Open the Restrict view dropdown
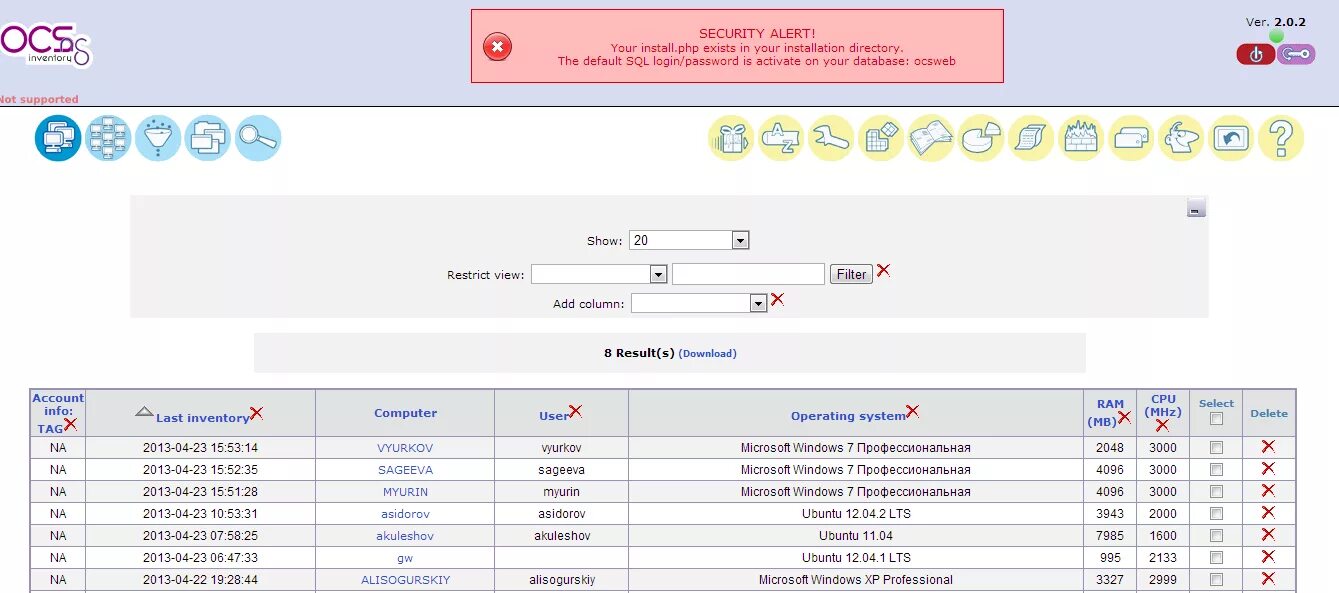 (x=599, y=274)
